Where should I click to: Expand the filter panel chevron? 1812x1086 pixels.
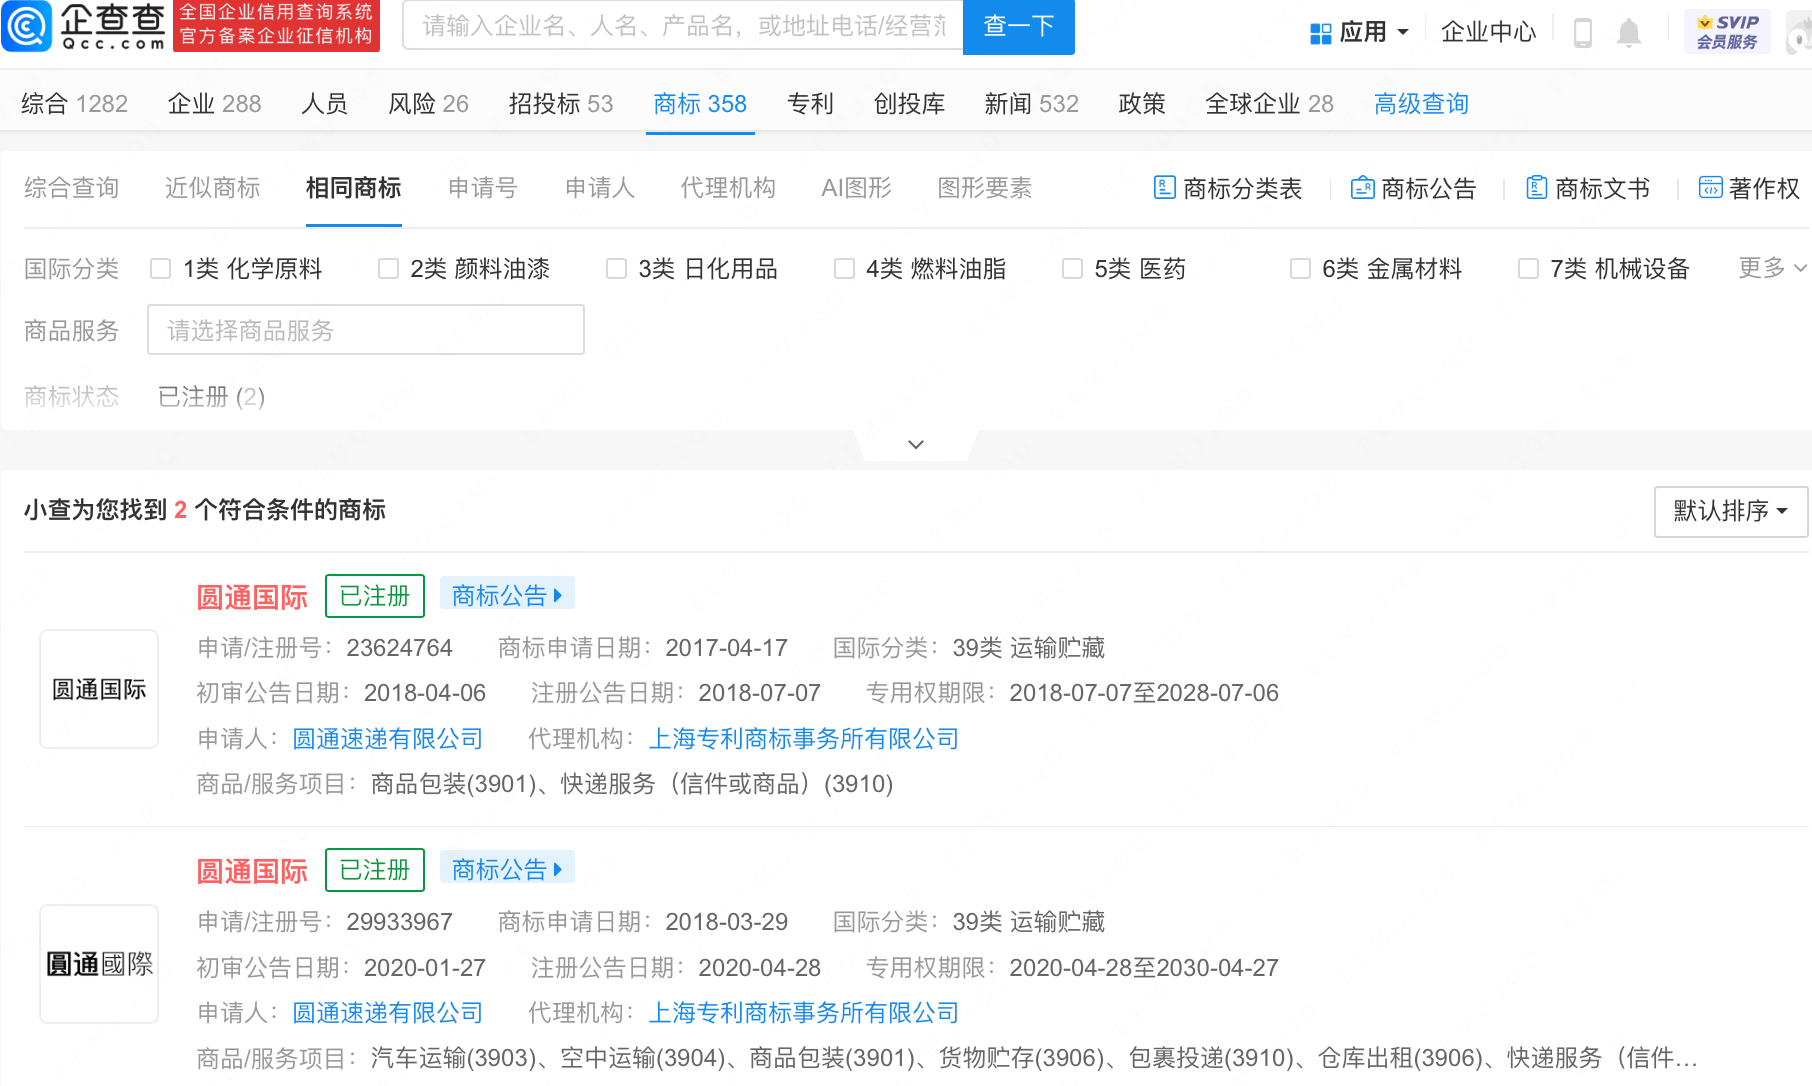click(916, 444)
